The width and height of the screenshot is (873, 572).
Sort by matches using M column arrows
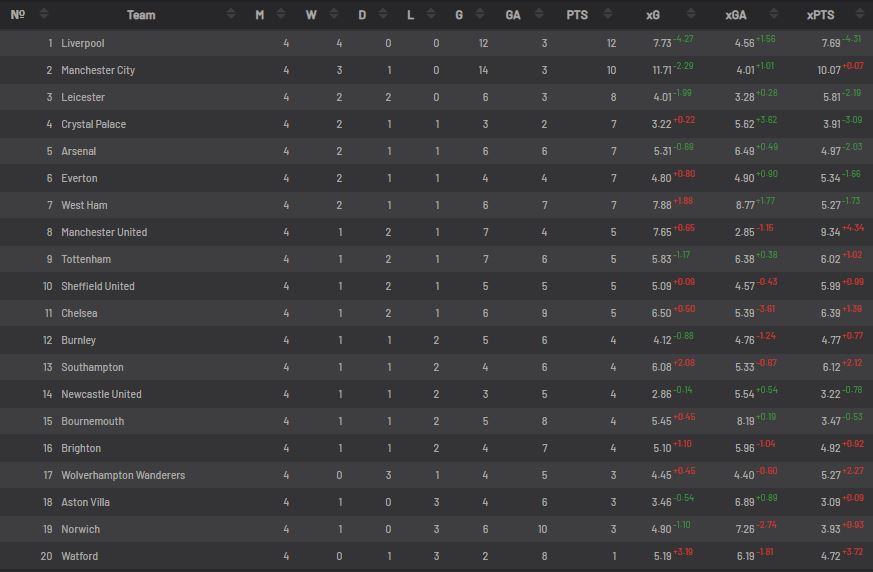[281, 14]
